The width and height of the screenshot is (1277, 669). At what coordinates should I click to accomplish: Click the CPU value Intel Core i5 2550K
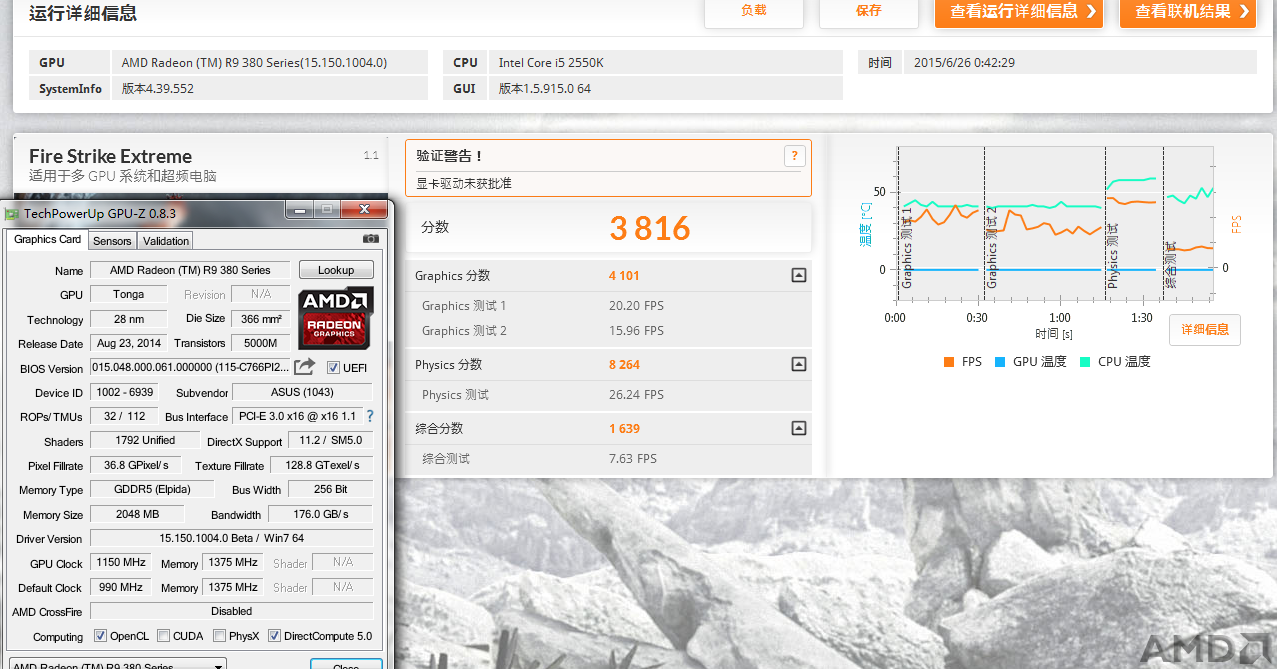pos(551,62)
